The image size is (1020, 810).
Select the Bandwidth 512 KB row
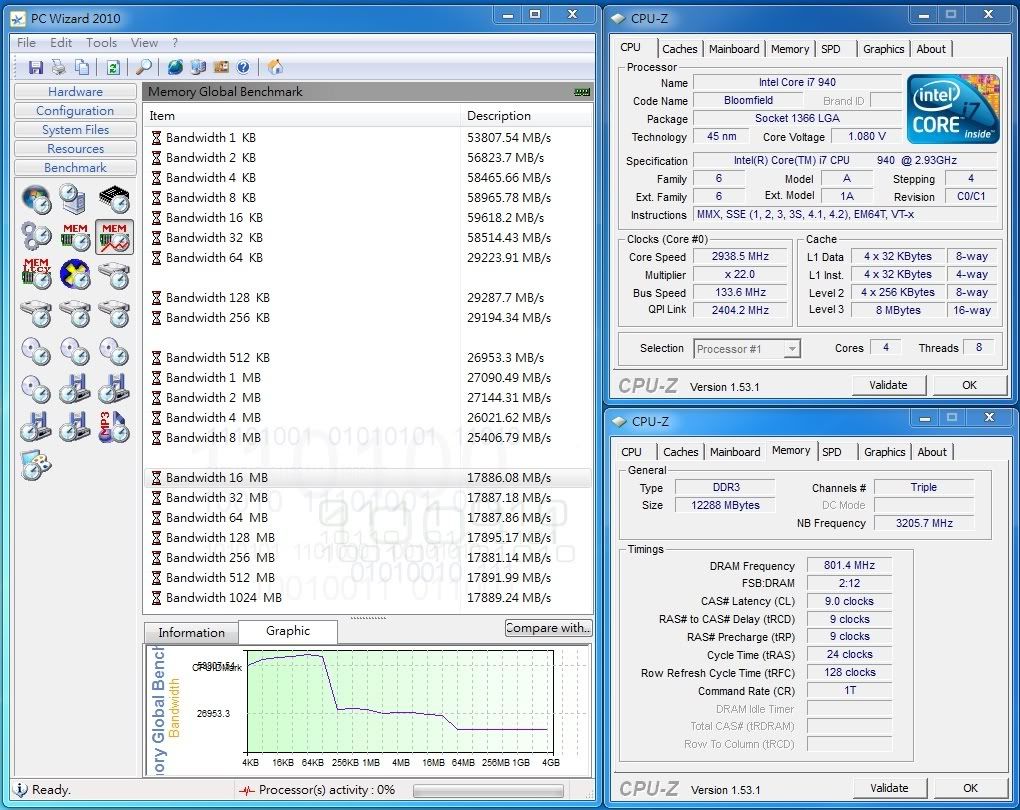pyautogui.click(x=368, y=358)
